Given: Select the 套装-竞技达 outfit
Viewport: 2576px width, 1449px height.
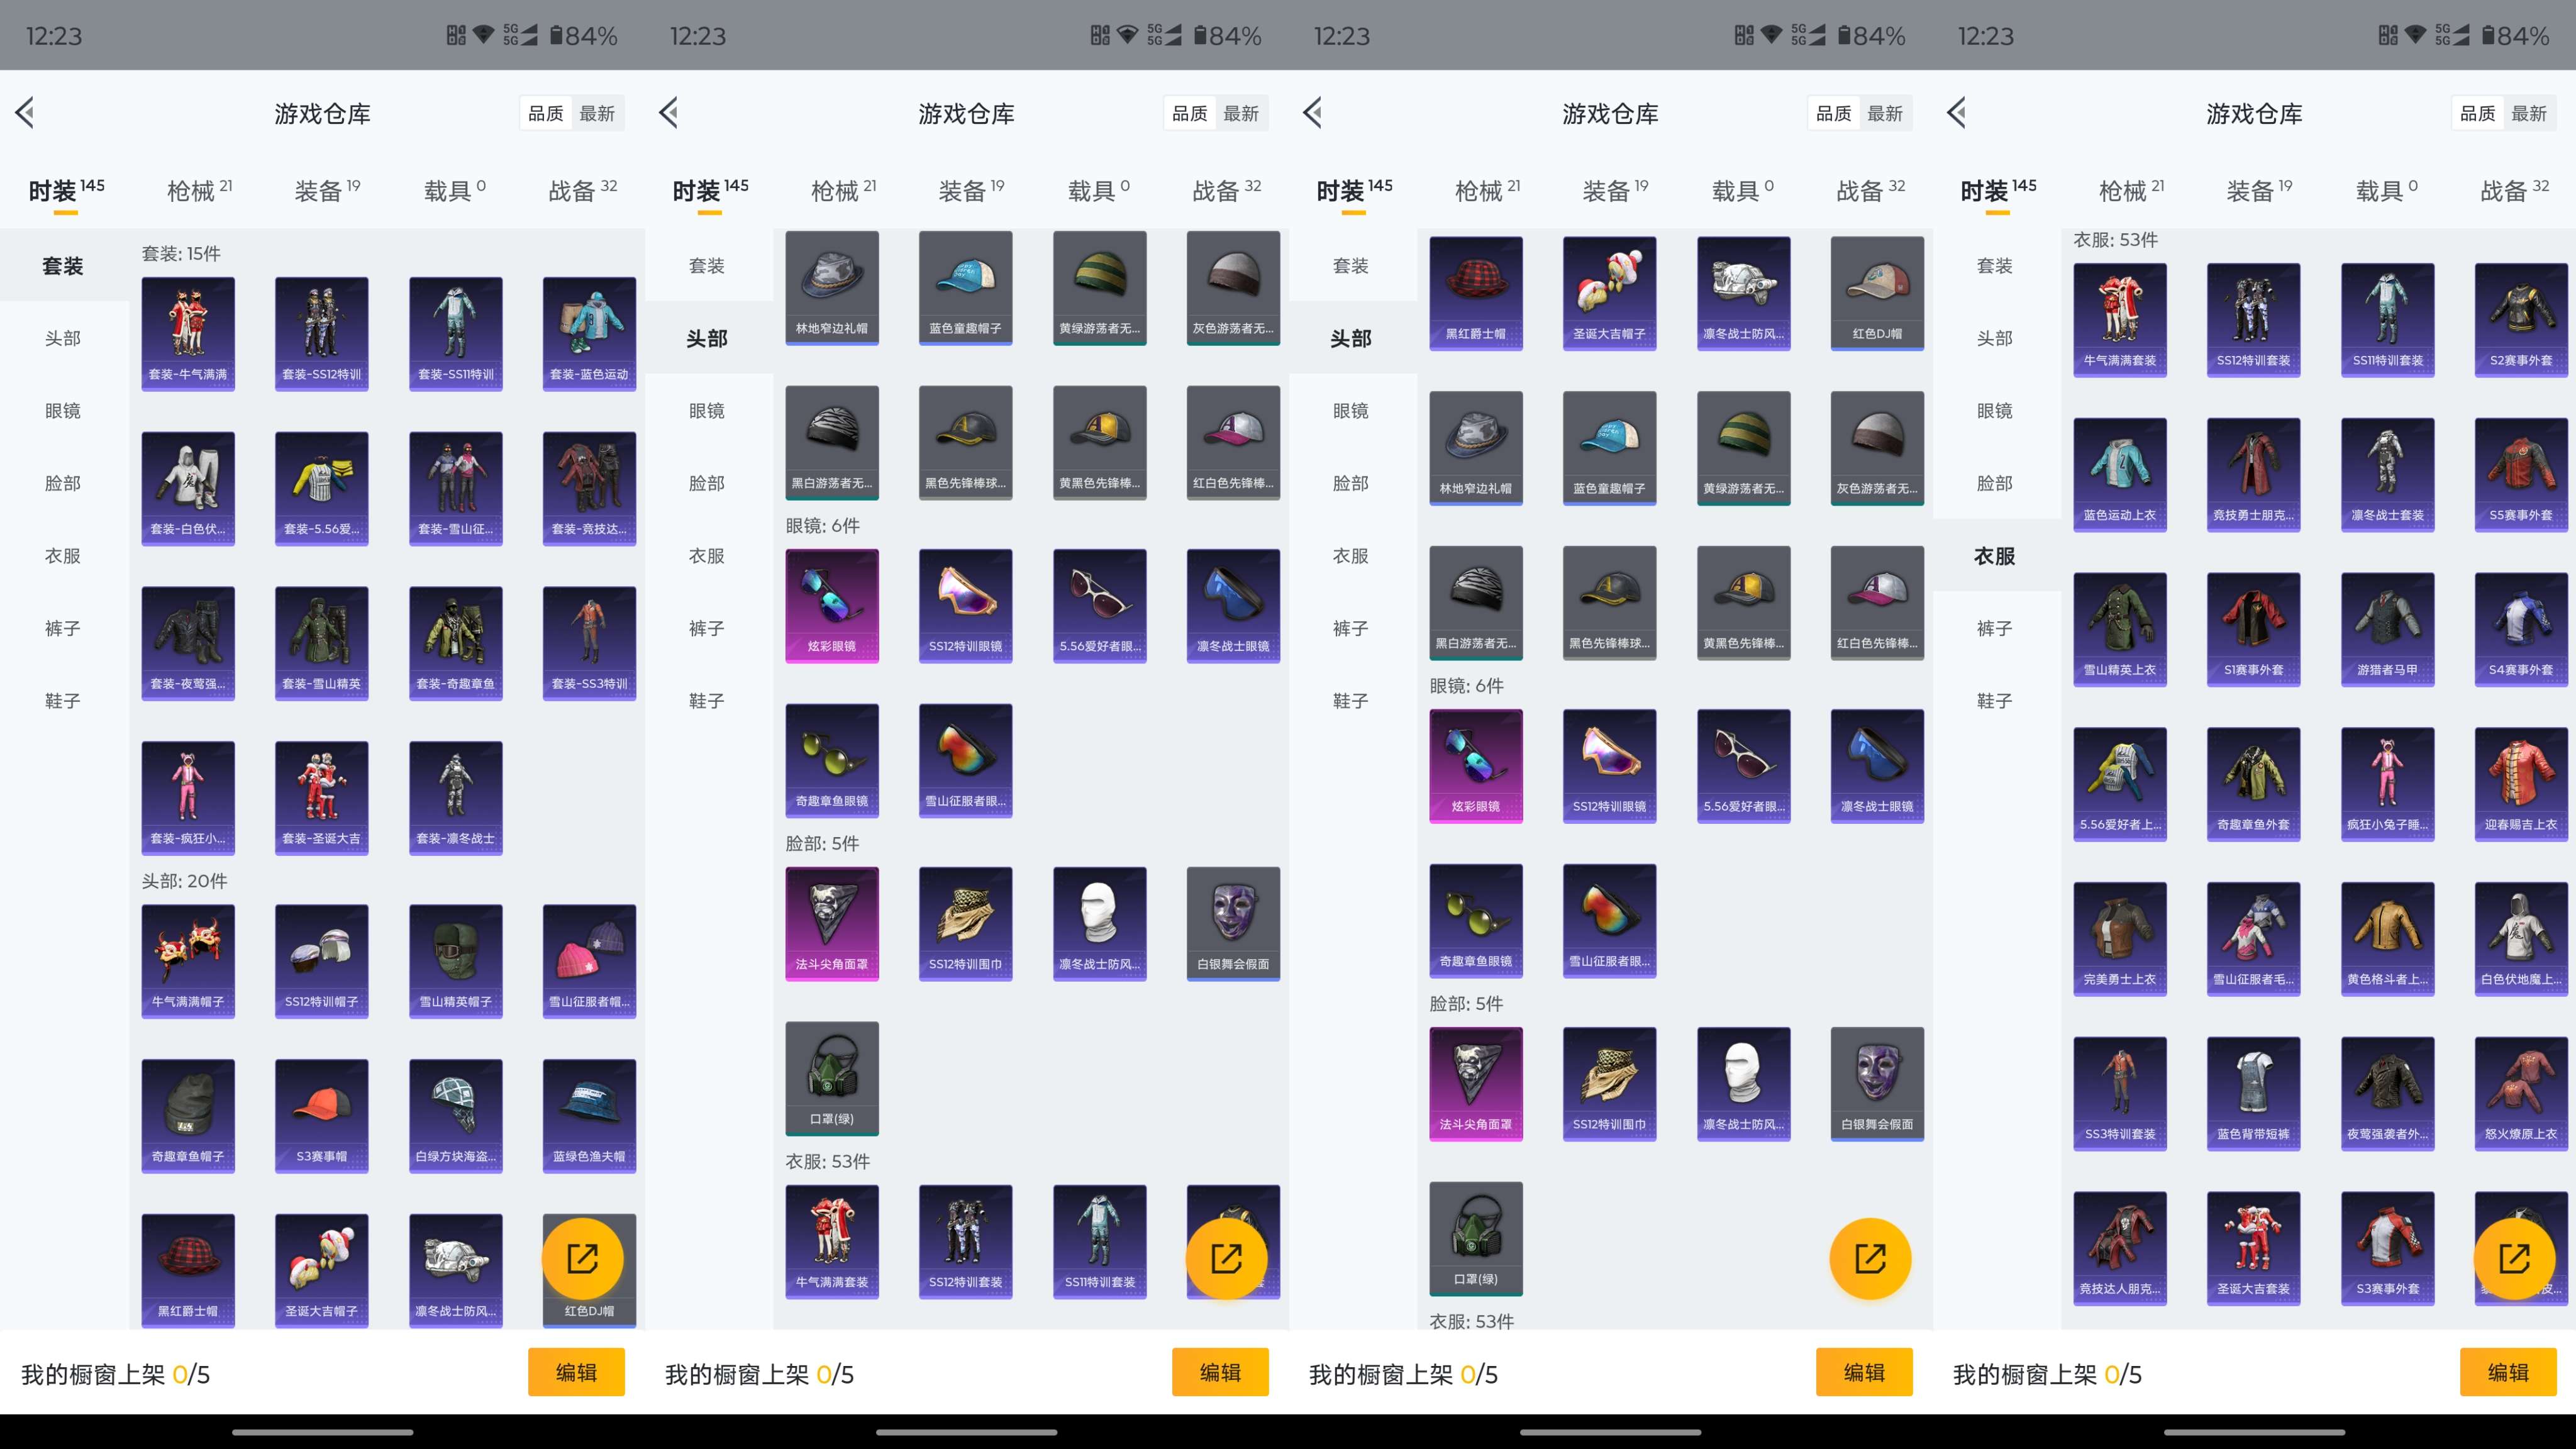Looking at the screenshot, I should pos(590,488).
